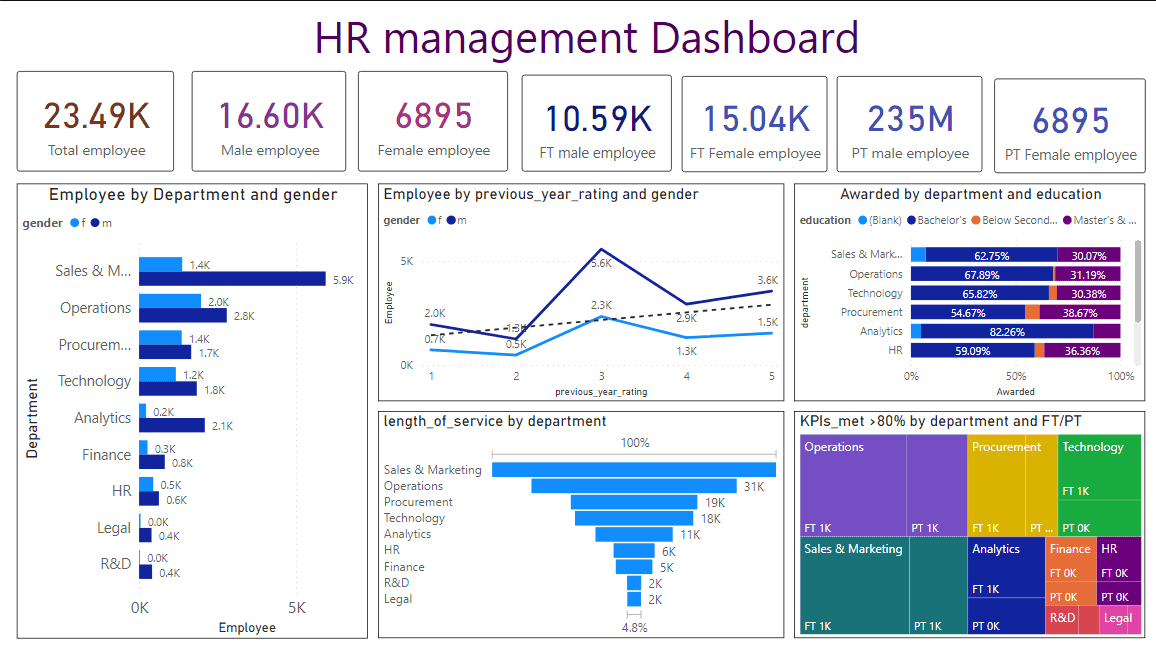Click male legend marker in Department chart
The width and height of the screenshot is (1156, 650).
95,224
